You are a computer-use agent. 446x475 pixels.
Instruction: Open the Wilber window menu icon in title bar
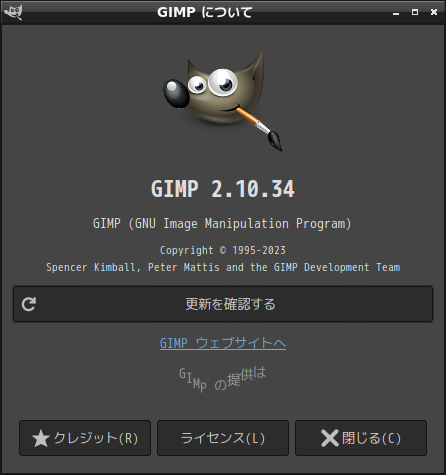[x=13, y=12]
